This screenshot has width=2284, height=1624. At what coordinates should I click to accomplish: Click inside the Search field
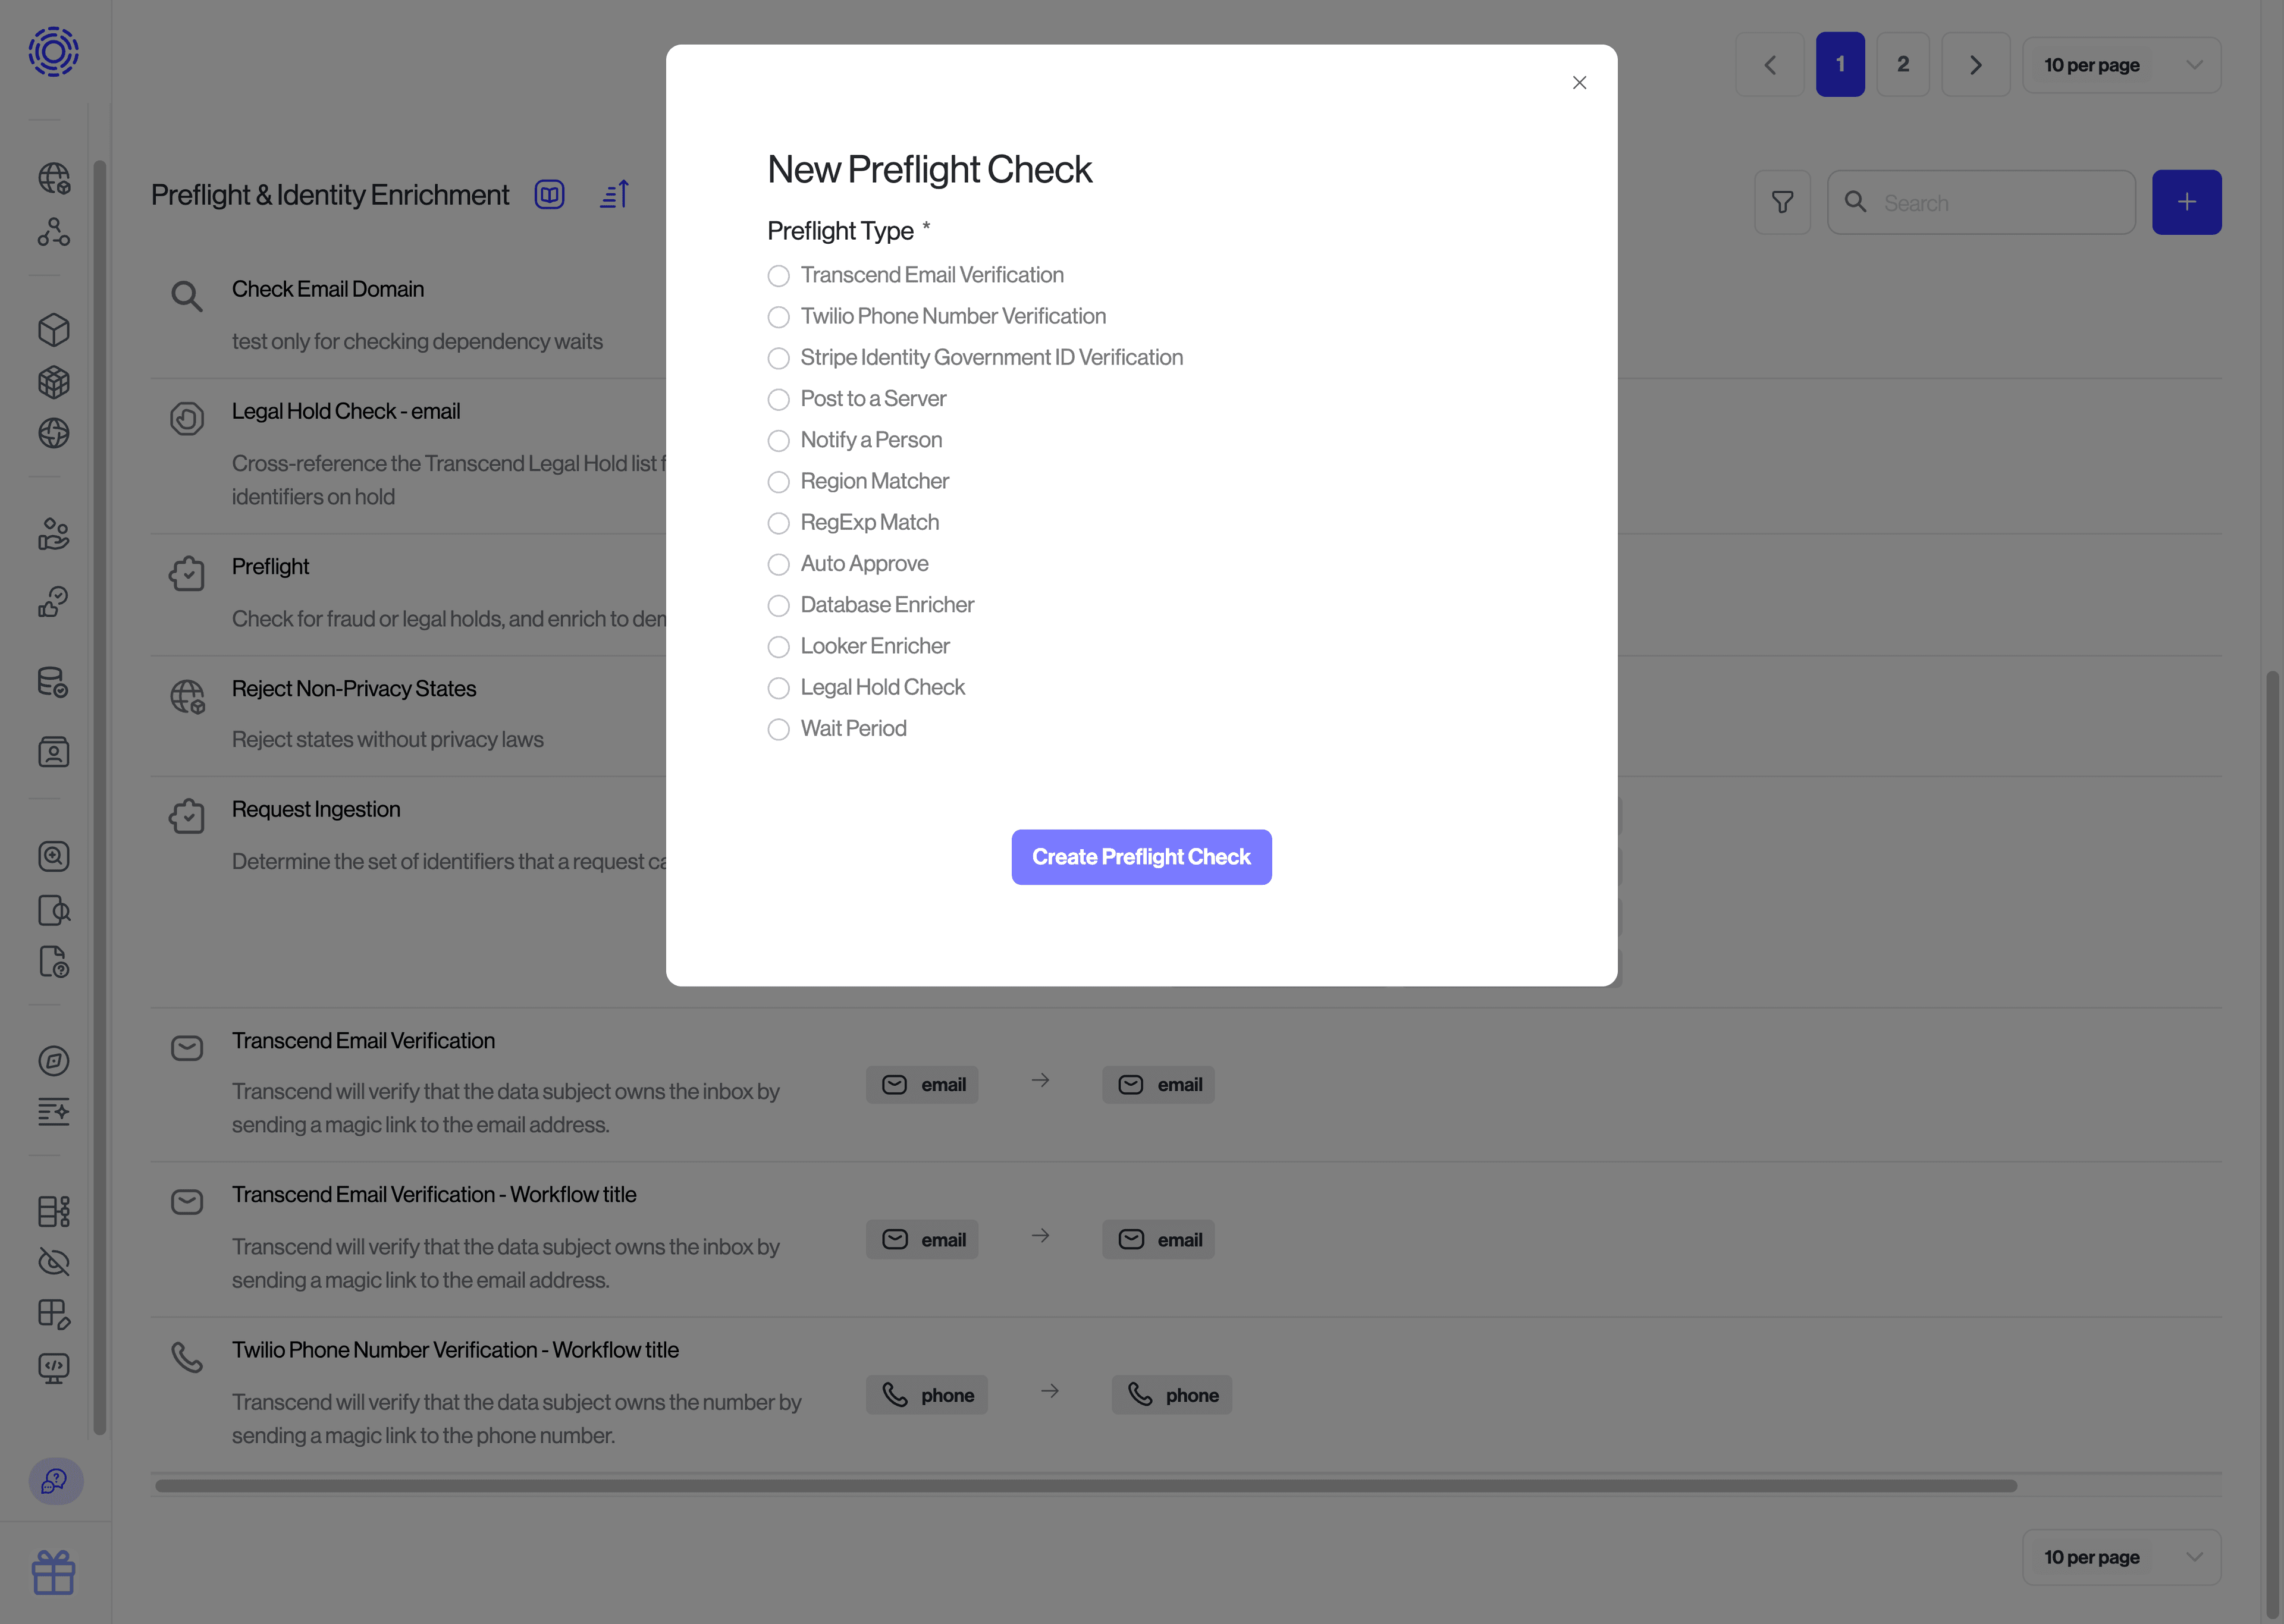(x=1990, y=202)
